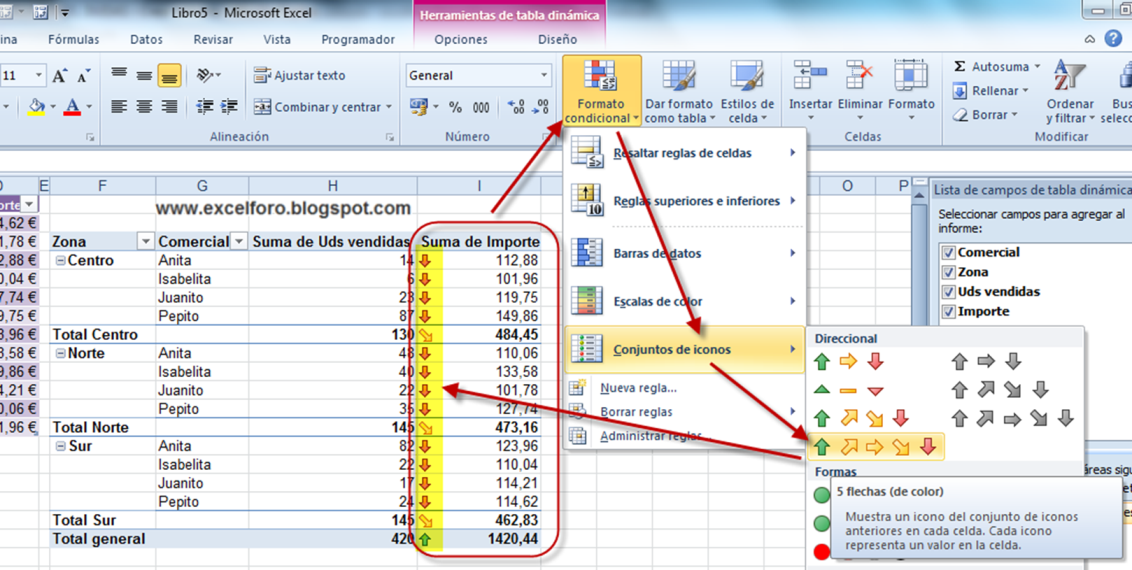
Task: Apply percent style format
Action: coord(456,108)
